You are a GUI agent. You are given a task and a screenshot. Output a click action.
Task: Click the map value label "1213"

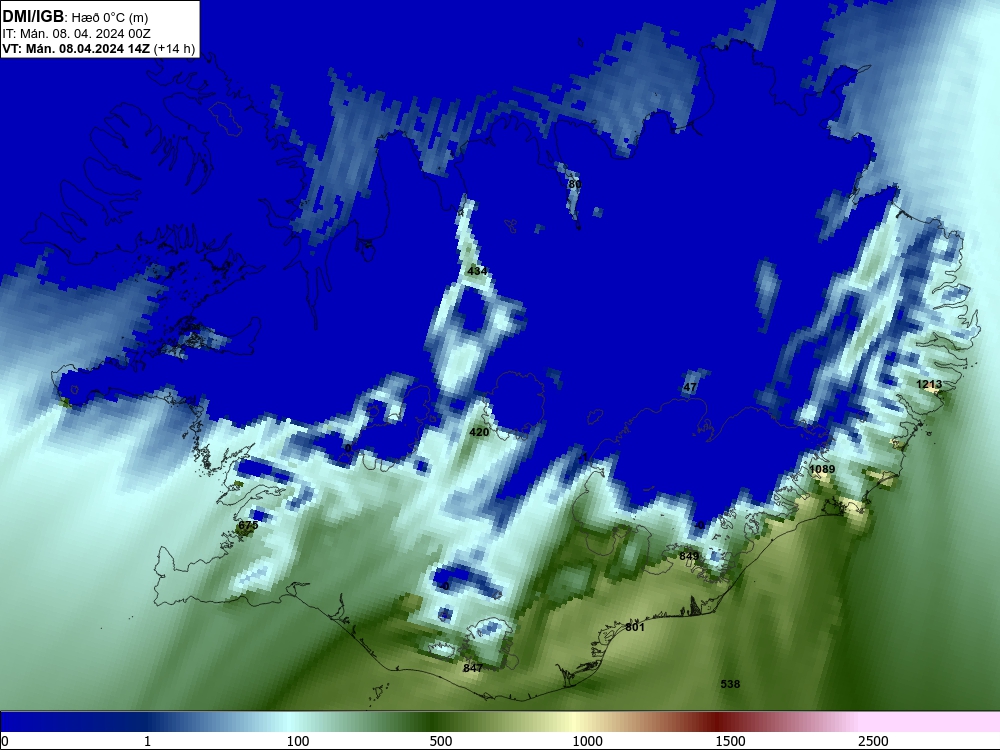tap(929, 384)
